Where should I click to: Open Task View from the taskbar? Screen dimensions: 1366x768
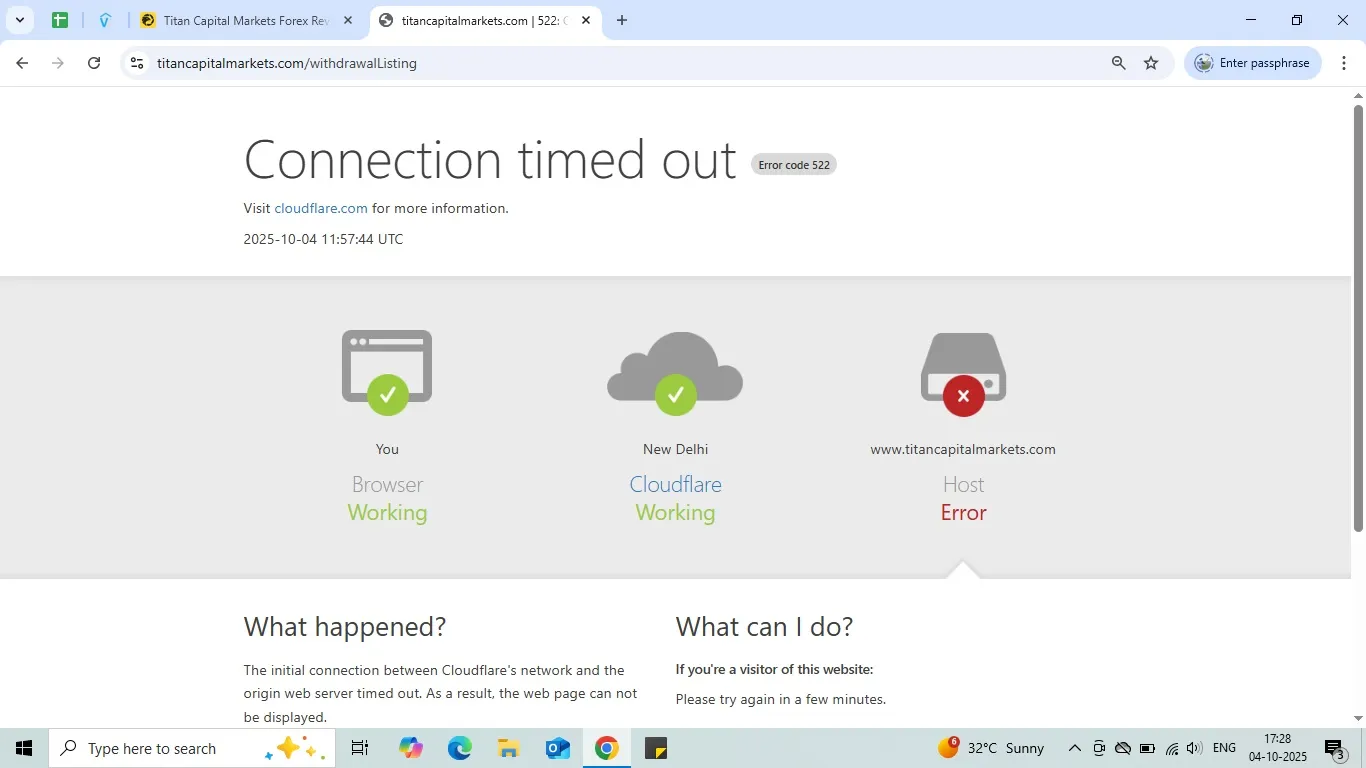click(360, 748)
